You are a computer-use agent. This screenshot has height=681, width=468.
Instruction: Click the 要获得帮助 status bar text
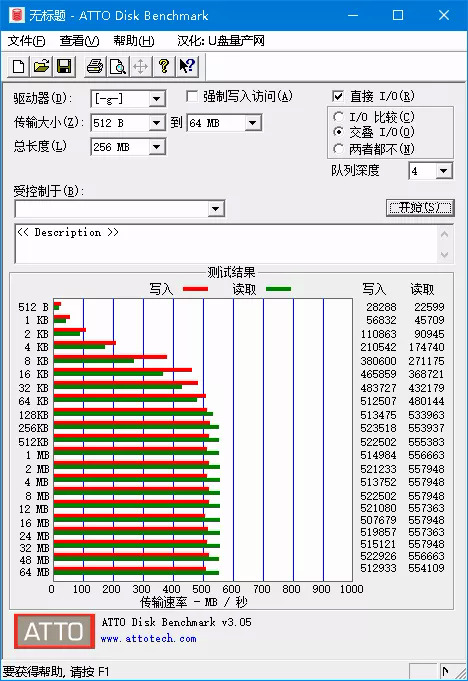(56, 671)
